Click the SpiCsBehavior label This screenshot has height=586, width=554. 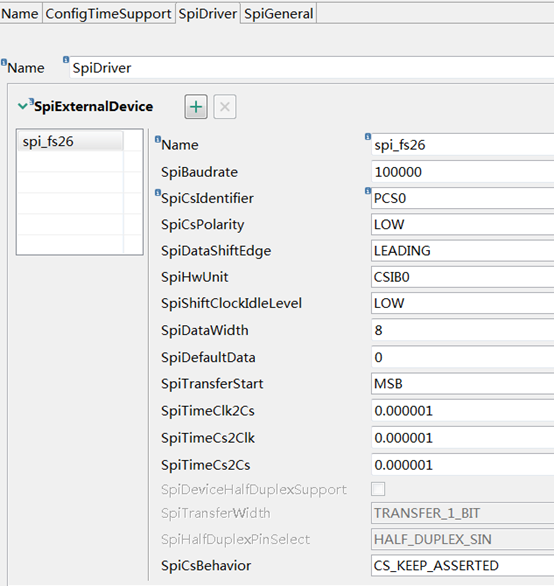(x=206, y=565)
